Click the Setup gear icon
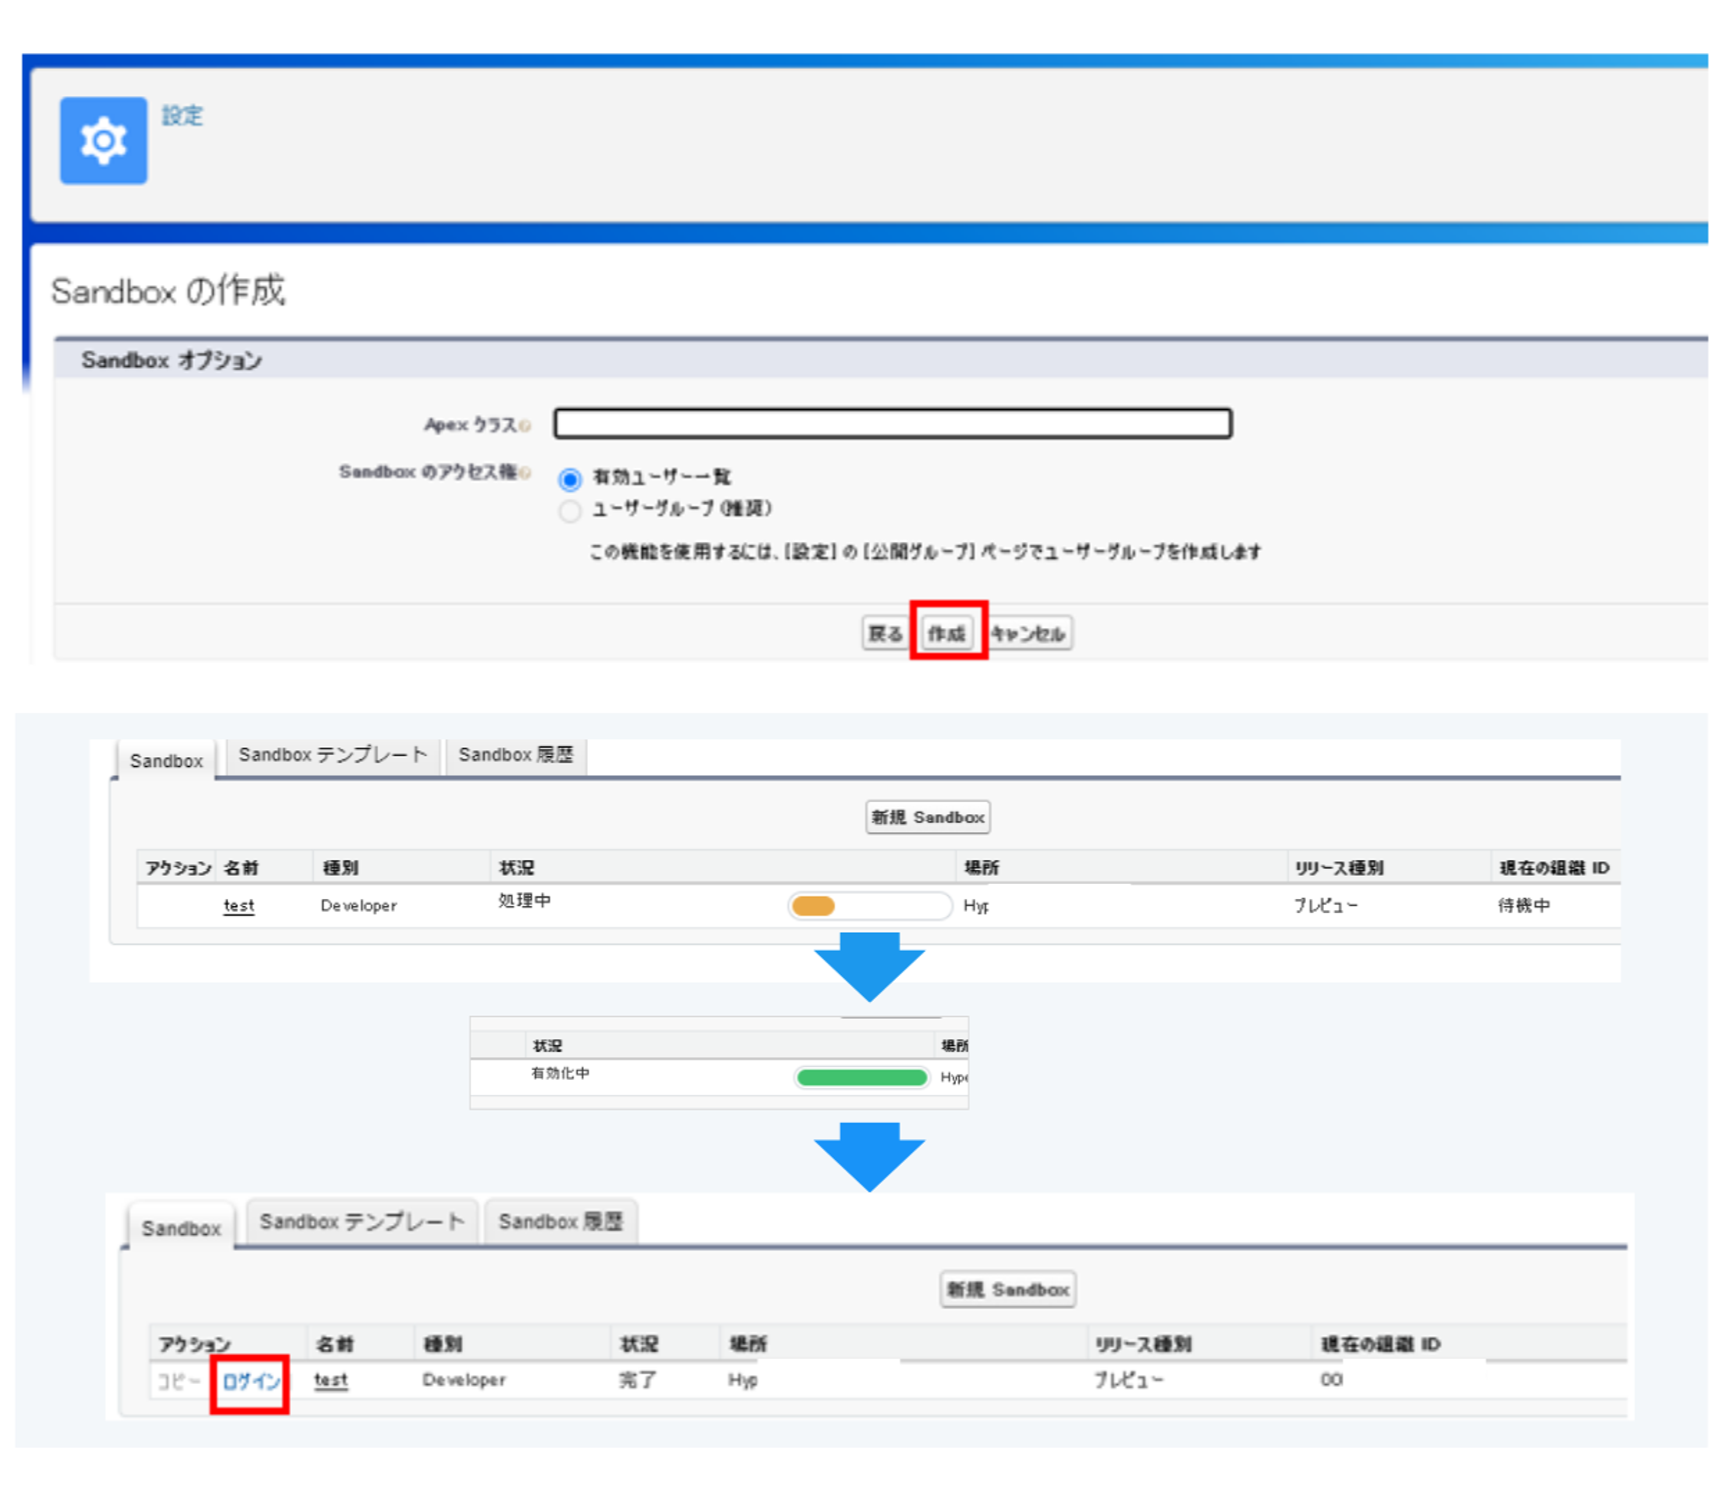The image size is (1729, 1500). point(103,139)
